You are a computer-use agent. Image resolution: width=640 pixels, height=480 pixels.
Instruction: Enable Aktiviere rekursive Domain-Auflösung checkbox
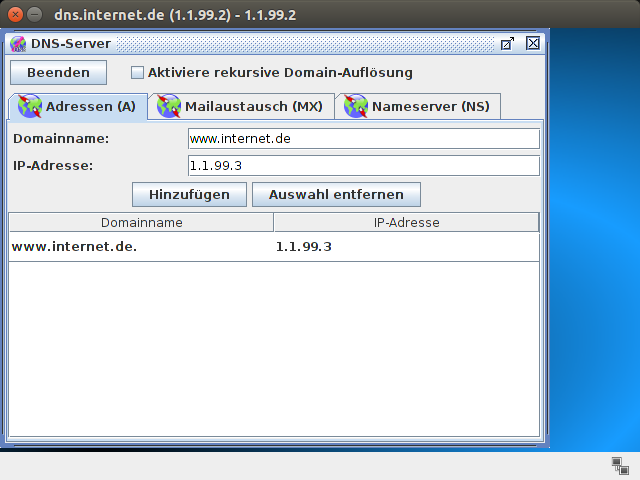(138, 73)
